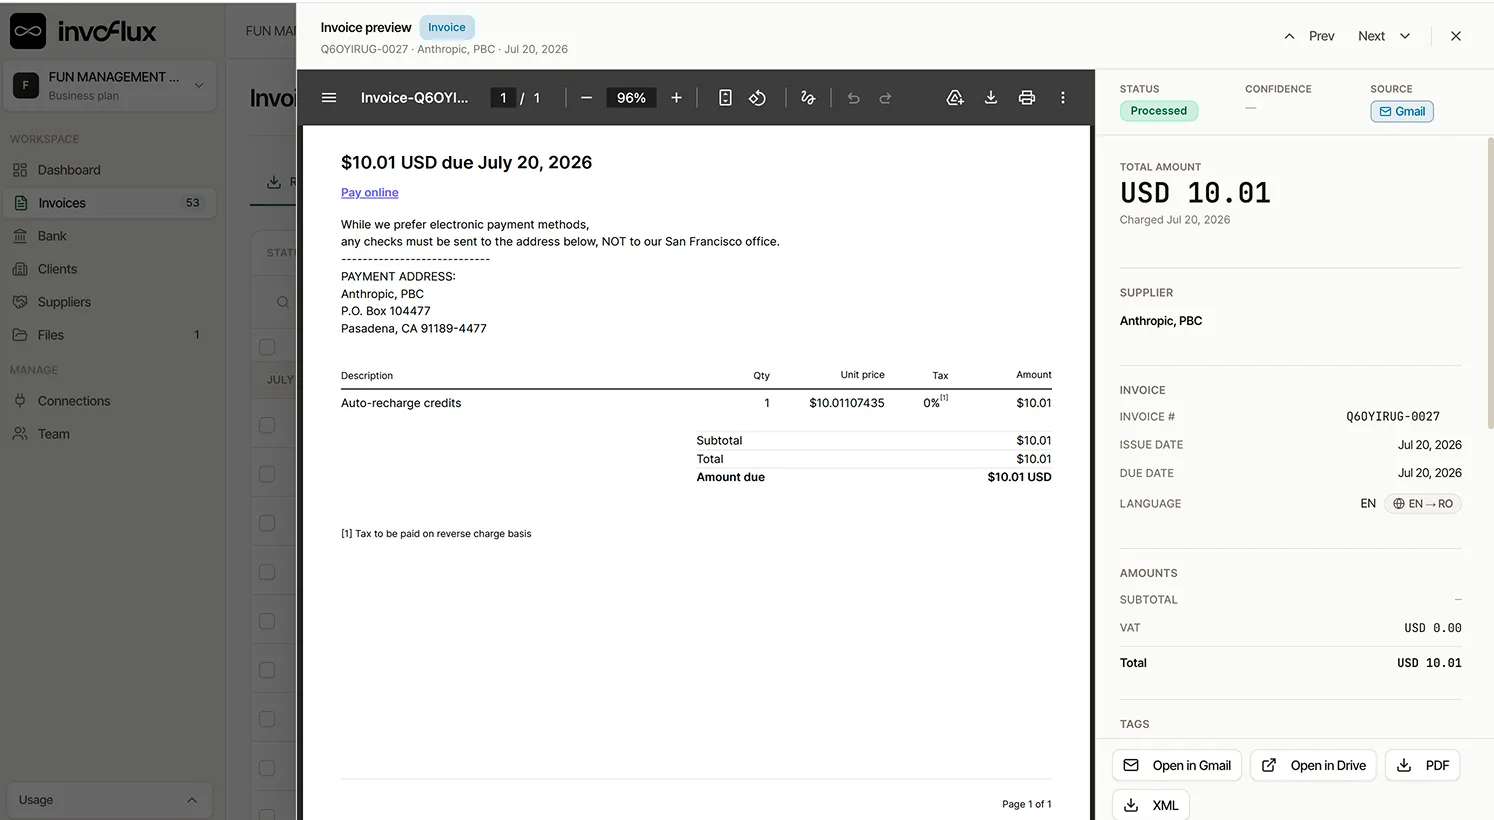
Task: Open the Invoices section in sidebar
Action: click(109, 203)
